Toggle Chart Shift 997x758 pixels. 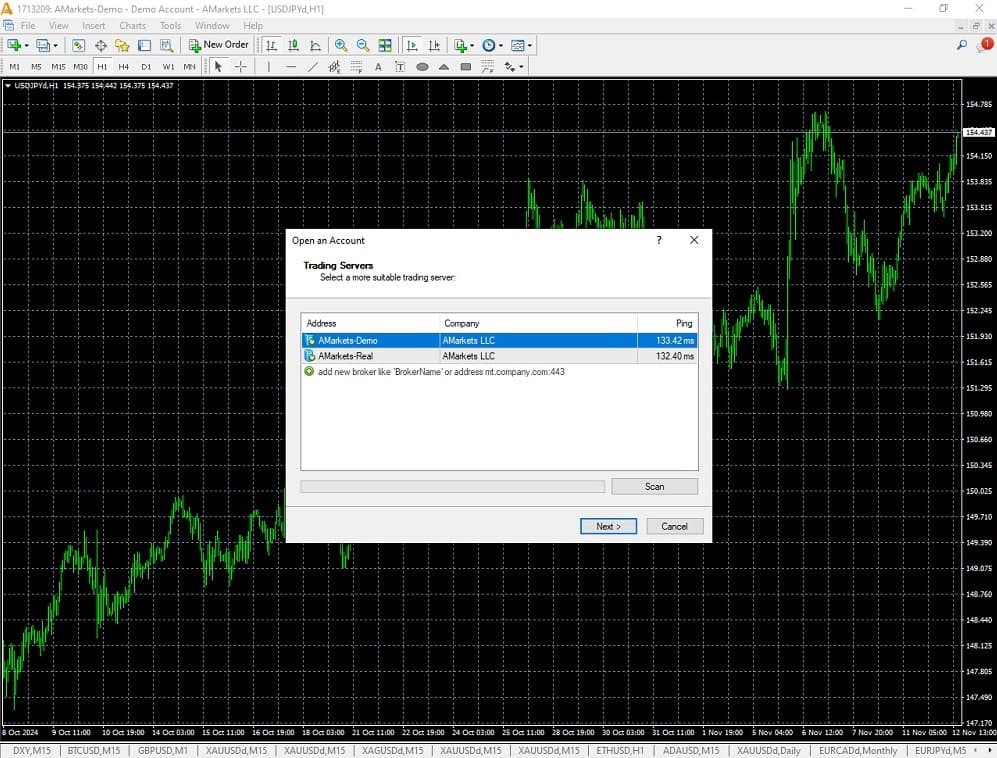[x=434, y=45]
